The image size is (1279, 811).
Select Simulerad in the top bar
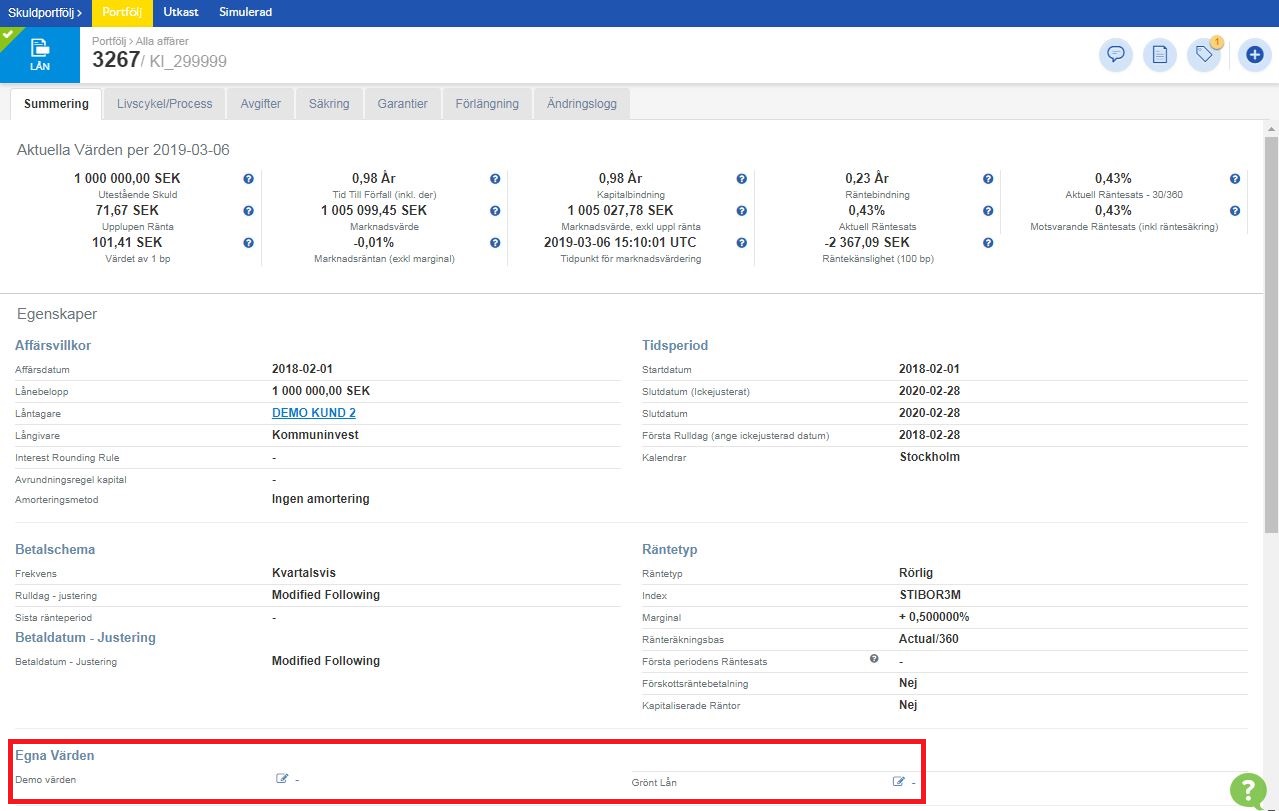point(245,12)
